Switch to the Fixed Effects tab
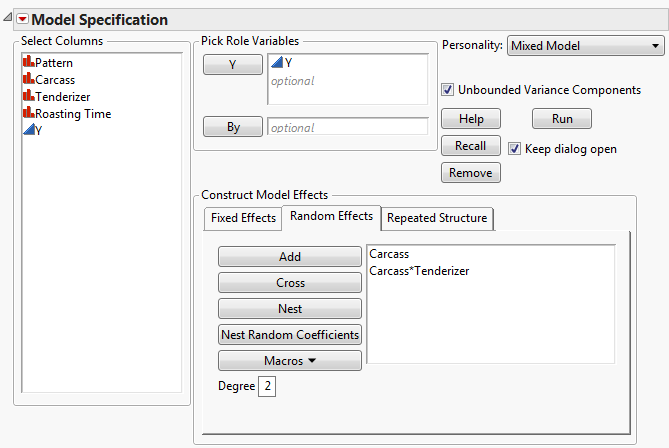The width and height of the screenshot is (669, 448). click(x=240, y=218)
